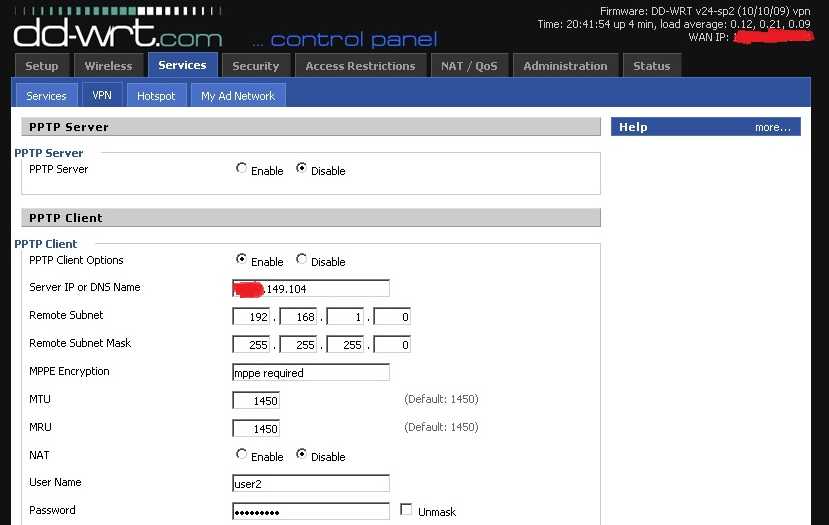Enable the PPTP Server radio option
Screen dimensions: 829x525
(242, 169)
